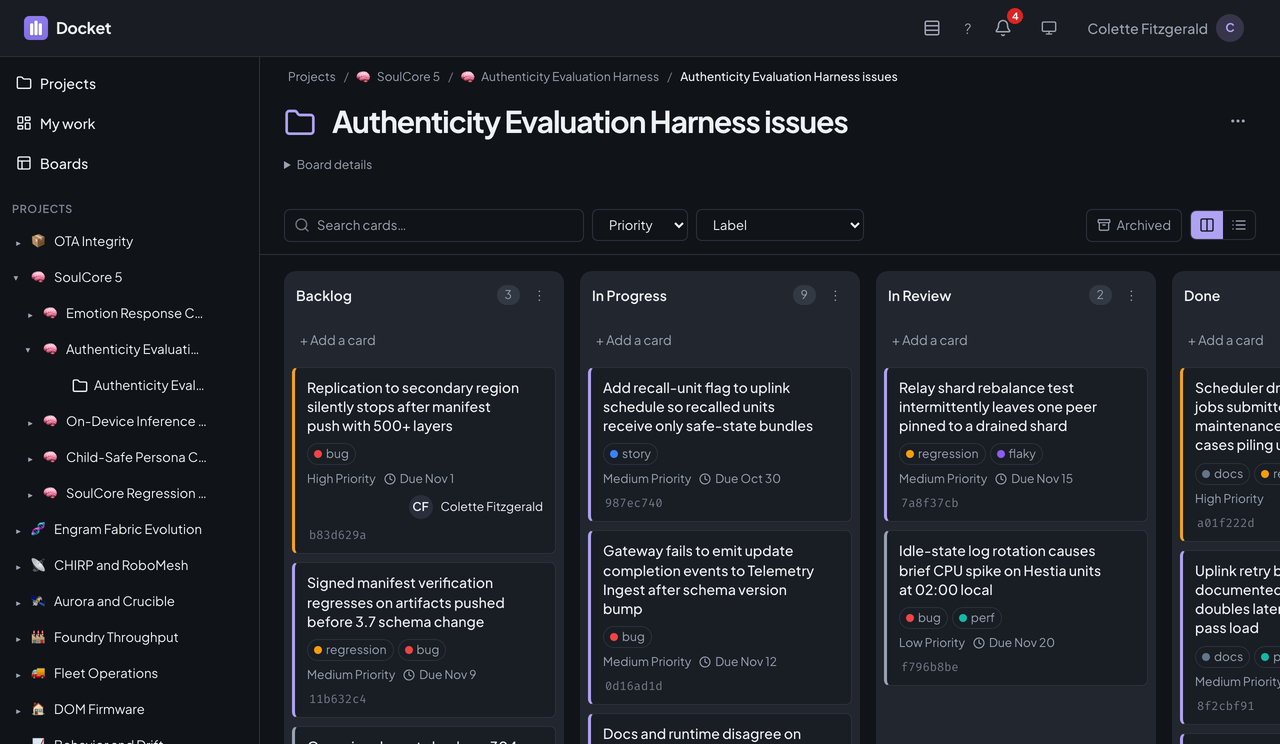Select the CHIRP and RoboMesh project
The image size is (1280, 744).
click(x=121, y=565)
